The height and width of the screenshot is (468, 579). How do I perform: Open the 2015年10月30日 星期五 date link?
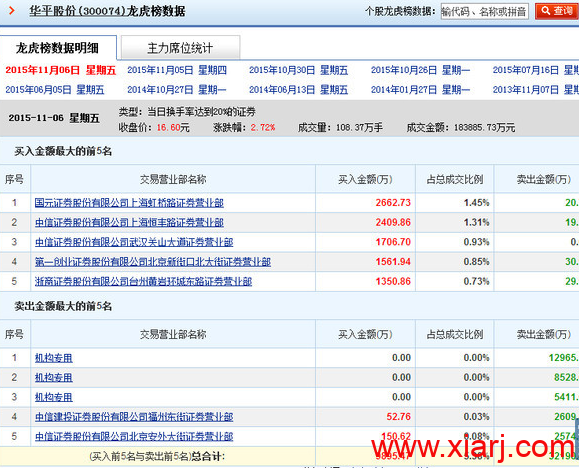coord(298,70)
